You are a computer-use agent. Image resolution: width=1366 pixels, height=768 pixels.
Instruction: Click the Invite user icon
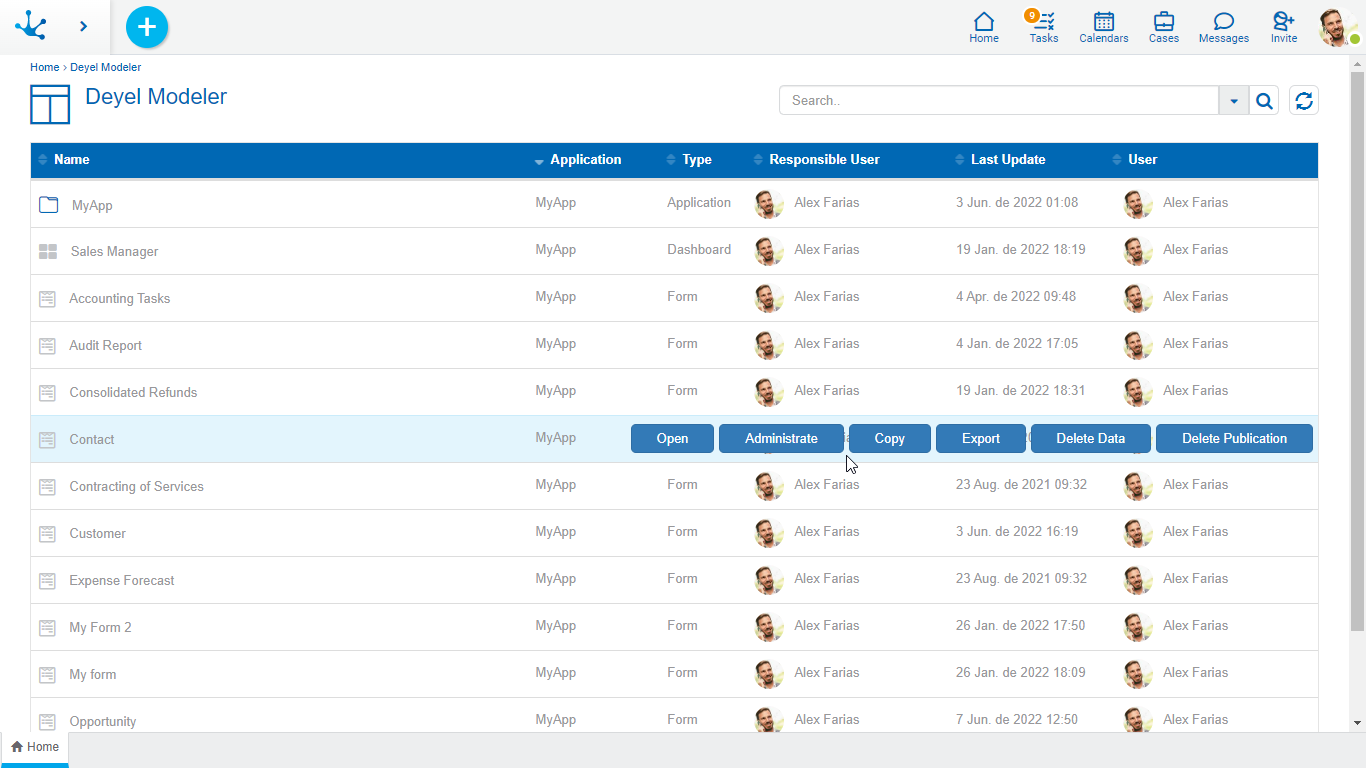click(1284, 27)
